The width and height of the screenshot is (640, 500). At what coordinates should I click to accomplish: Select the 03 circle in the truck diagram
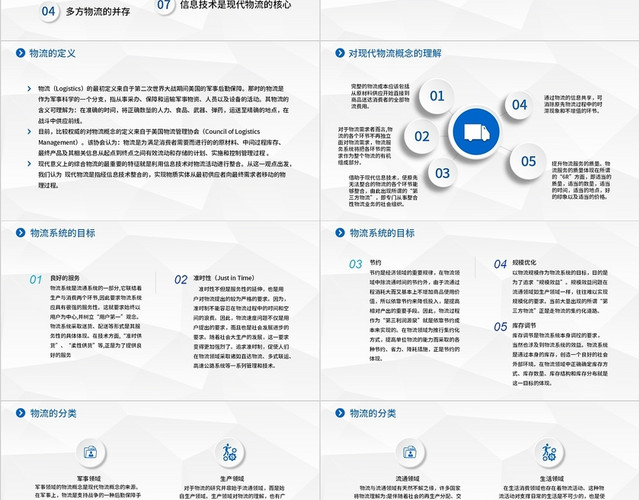tap(442, 173)
